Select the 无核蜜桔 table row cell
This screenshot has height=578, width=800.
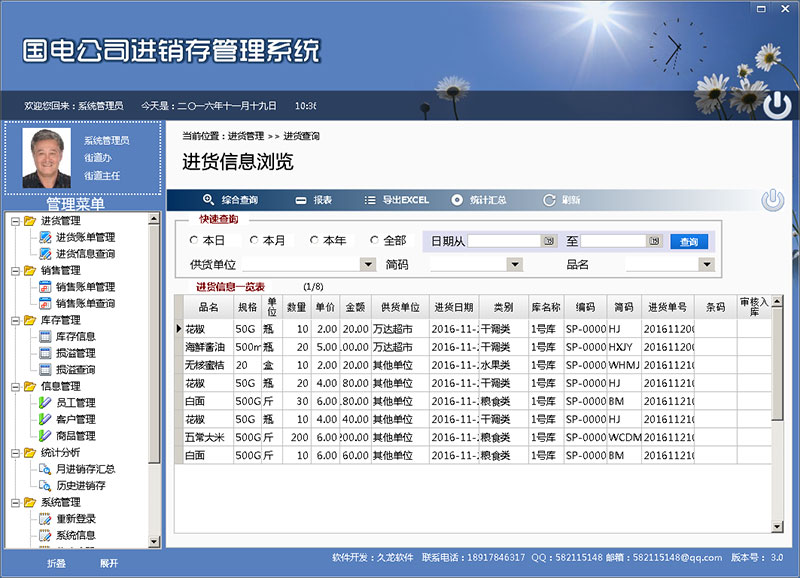tap(208, 365)
